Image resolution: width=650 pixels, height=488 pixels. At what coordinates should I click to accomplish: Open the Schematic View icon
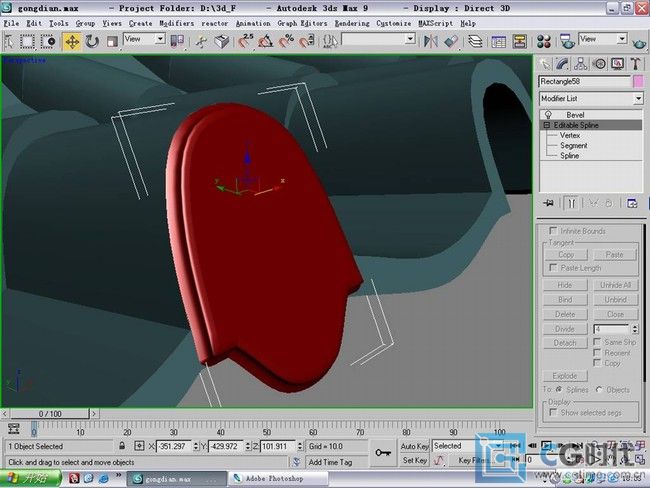pos(519,41)
